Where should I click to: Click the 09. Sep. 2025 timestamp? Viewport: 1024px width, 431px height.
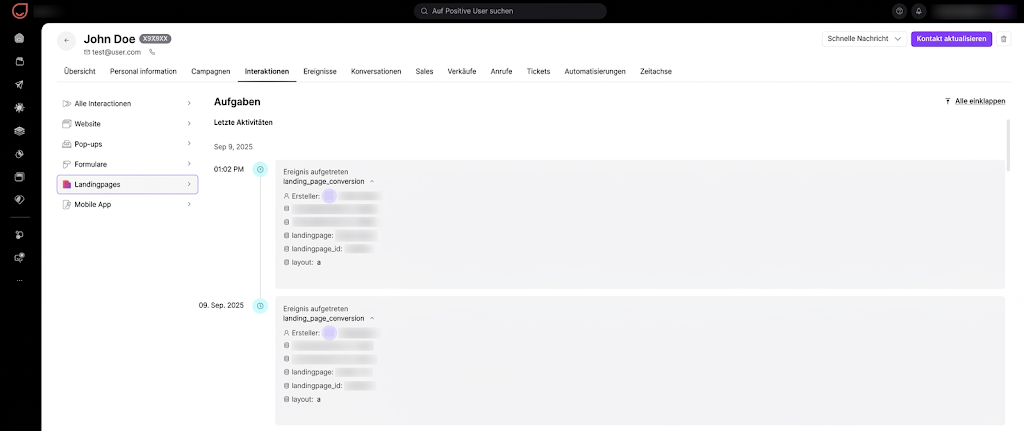[x=221, y=306]
